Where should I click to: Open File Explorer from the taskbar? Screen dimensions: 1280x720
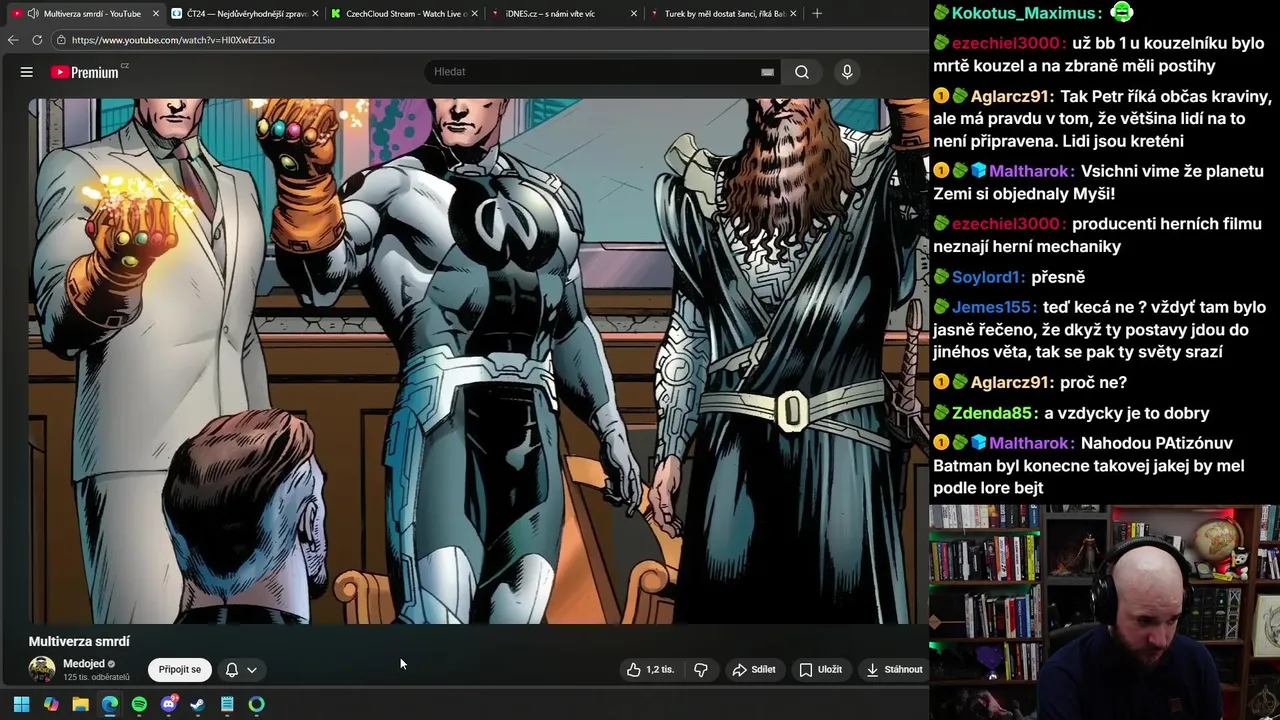click(x=80, y=704)
